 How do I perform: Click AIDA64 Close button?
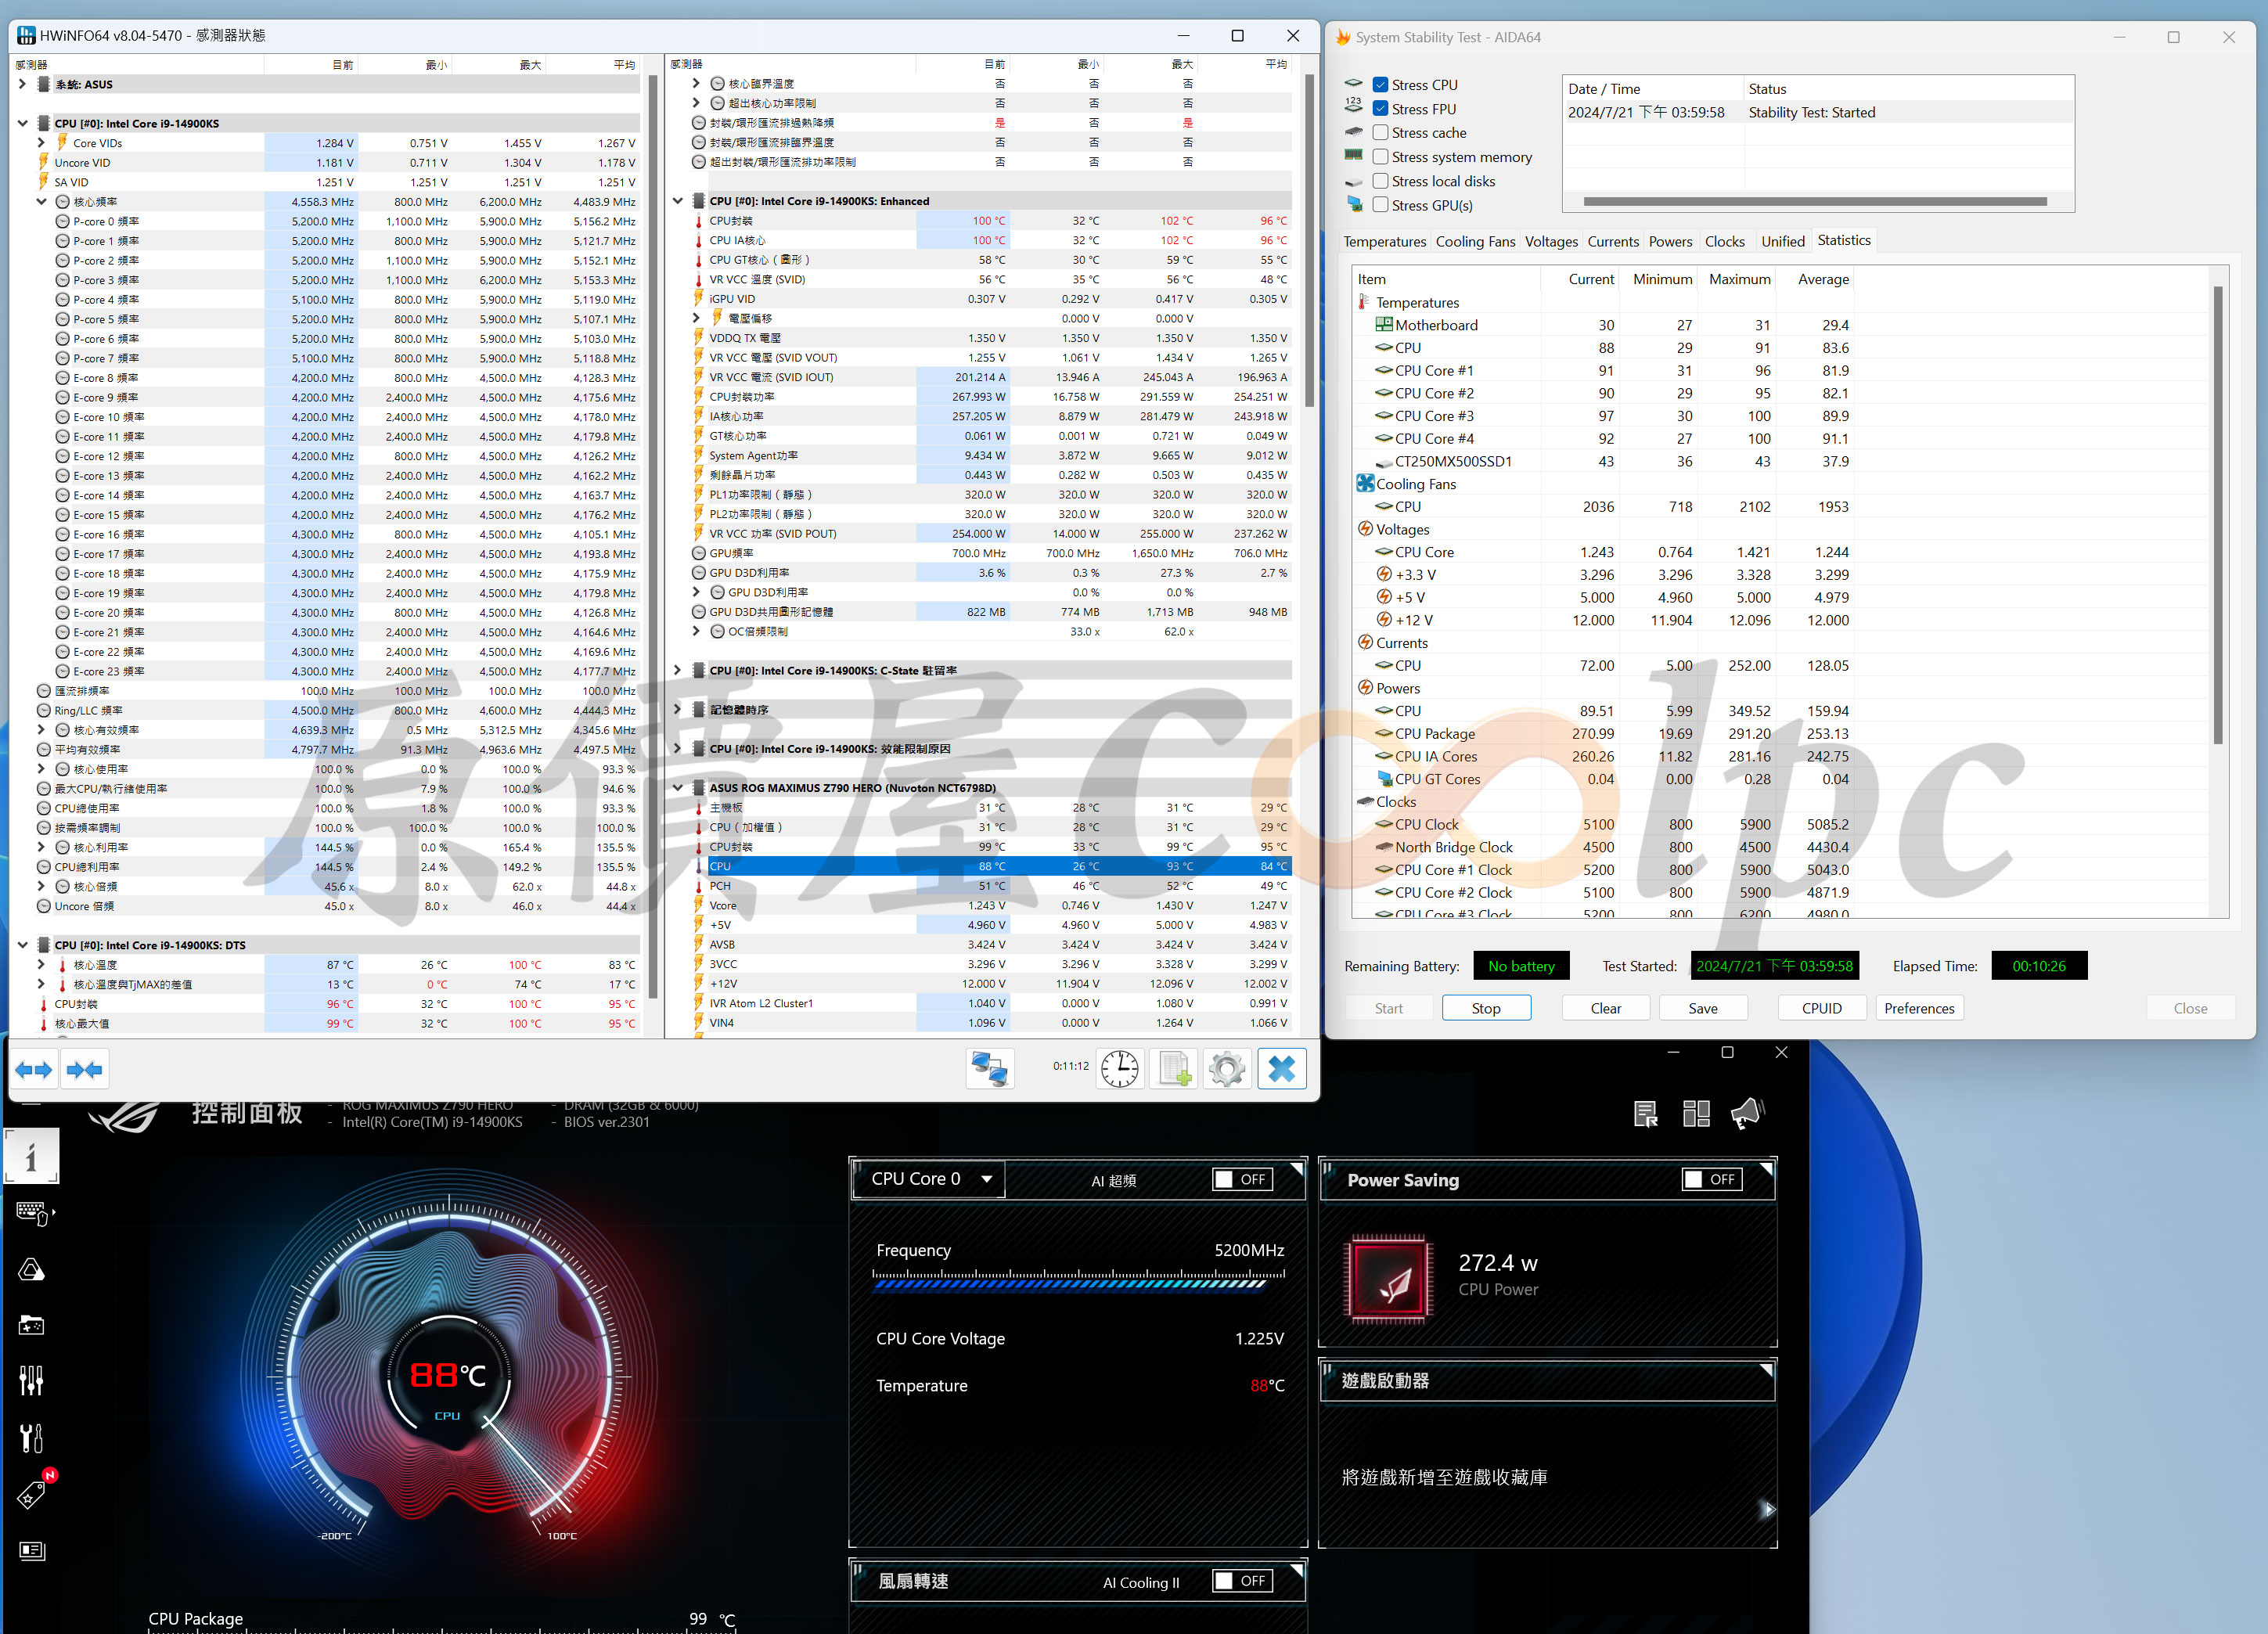tap(2190, 1008)
